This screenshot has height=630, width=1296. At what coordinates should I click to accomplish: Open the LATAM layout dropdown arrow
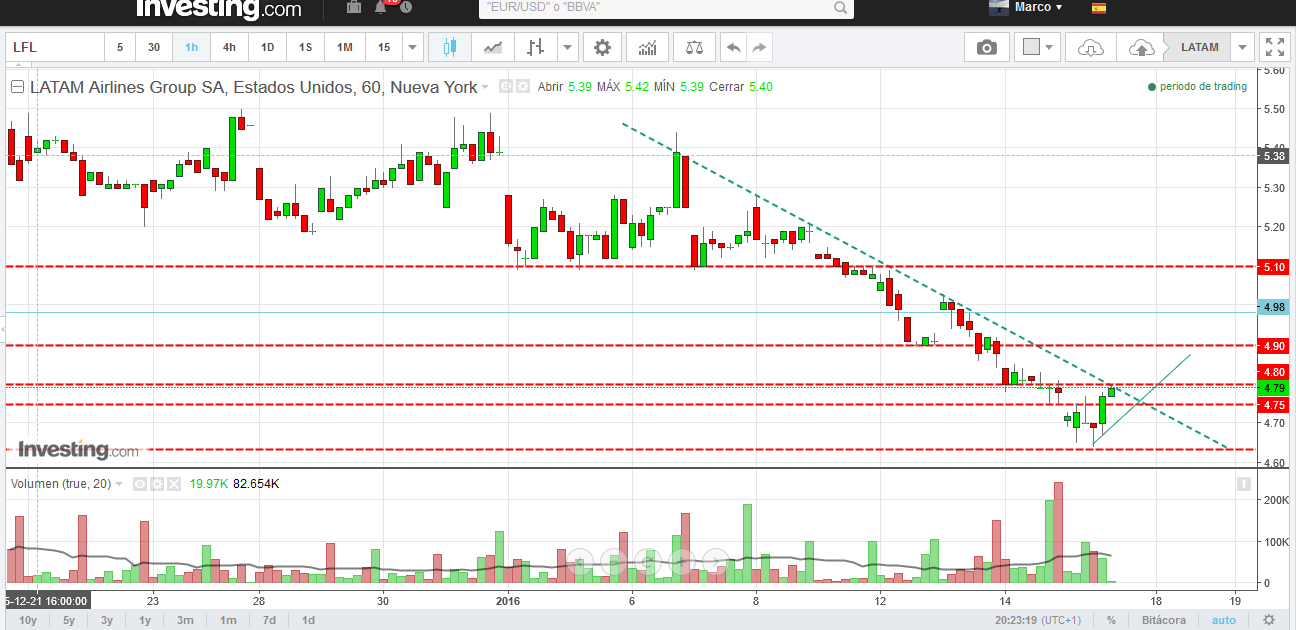[1243, 47]
